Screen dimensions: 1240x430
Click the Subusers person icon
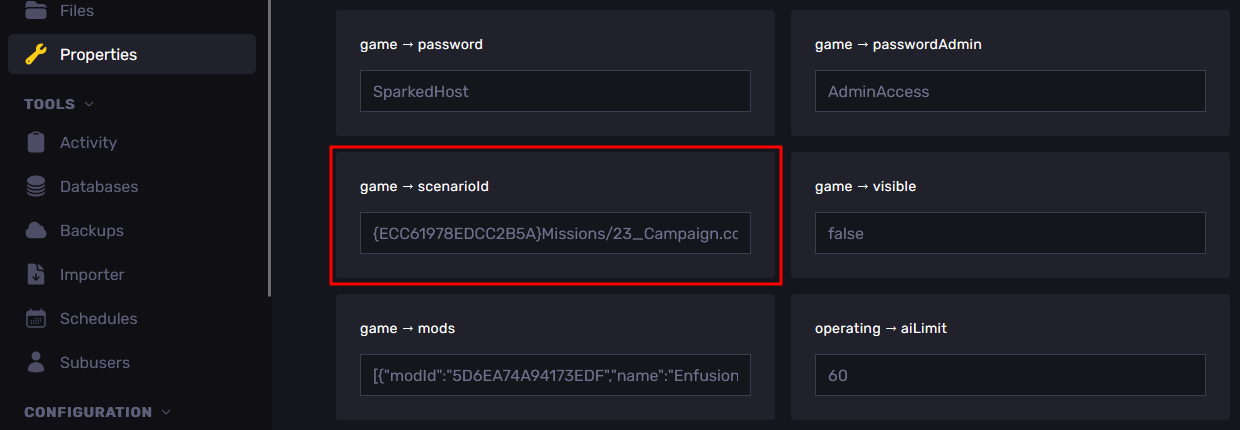pos(36,363)
